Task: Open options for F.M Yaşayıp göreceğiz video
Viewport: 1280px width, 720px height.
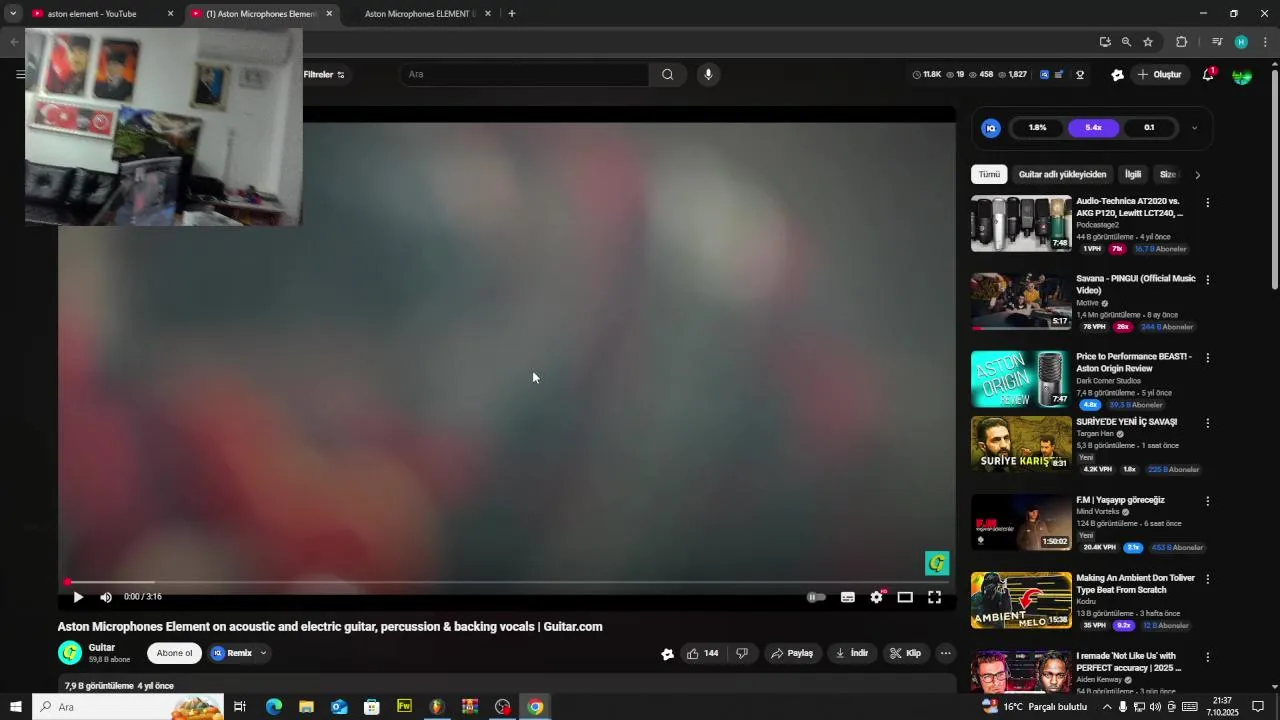Action: (x=1207, y=501)
